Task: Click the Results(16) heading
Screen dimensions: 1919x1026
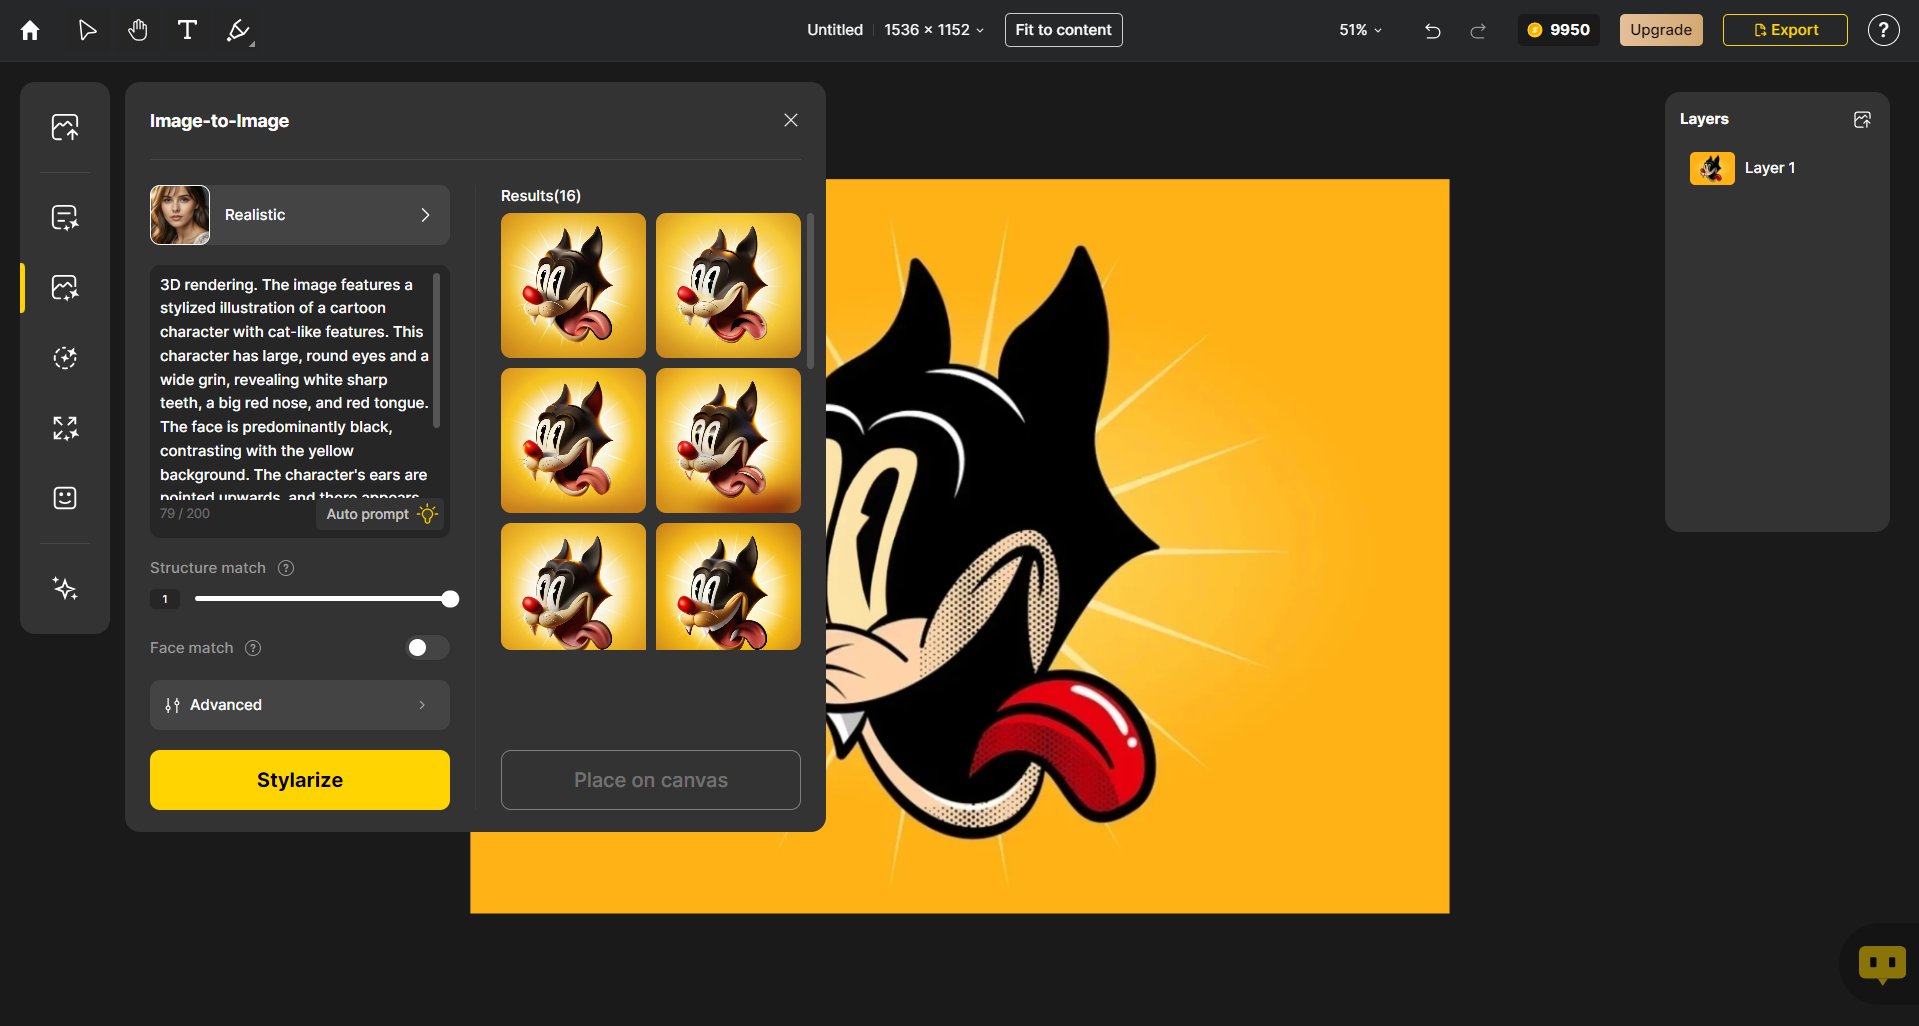Action: click(x=541, y=196)
